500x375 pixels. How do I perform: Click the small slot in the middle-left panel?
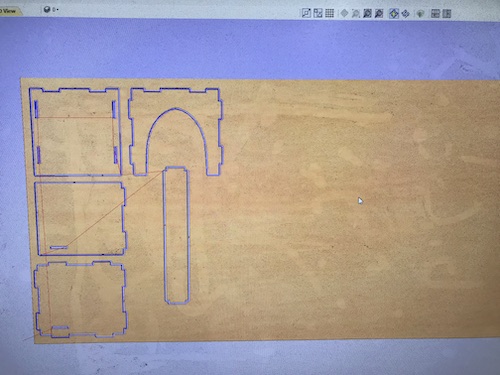[59, 247]
